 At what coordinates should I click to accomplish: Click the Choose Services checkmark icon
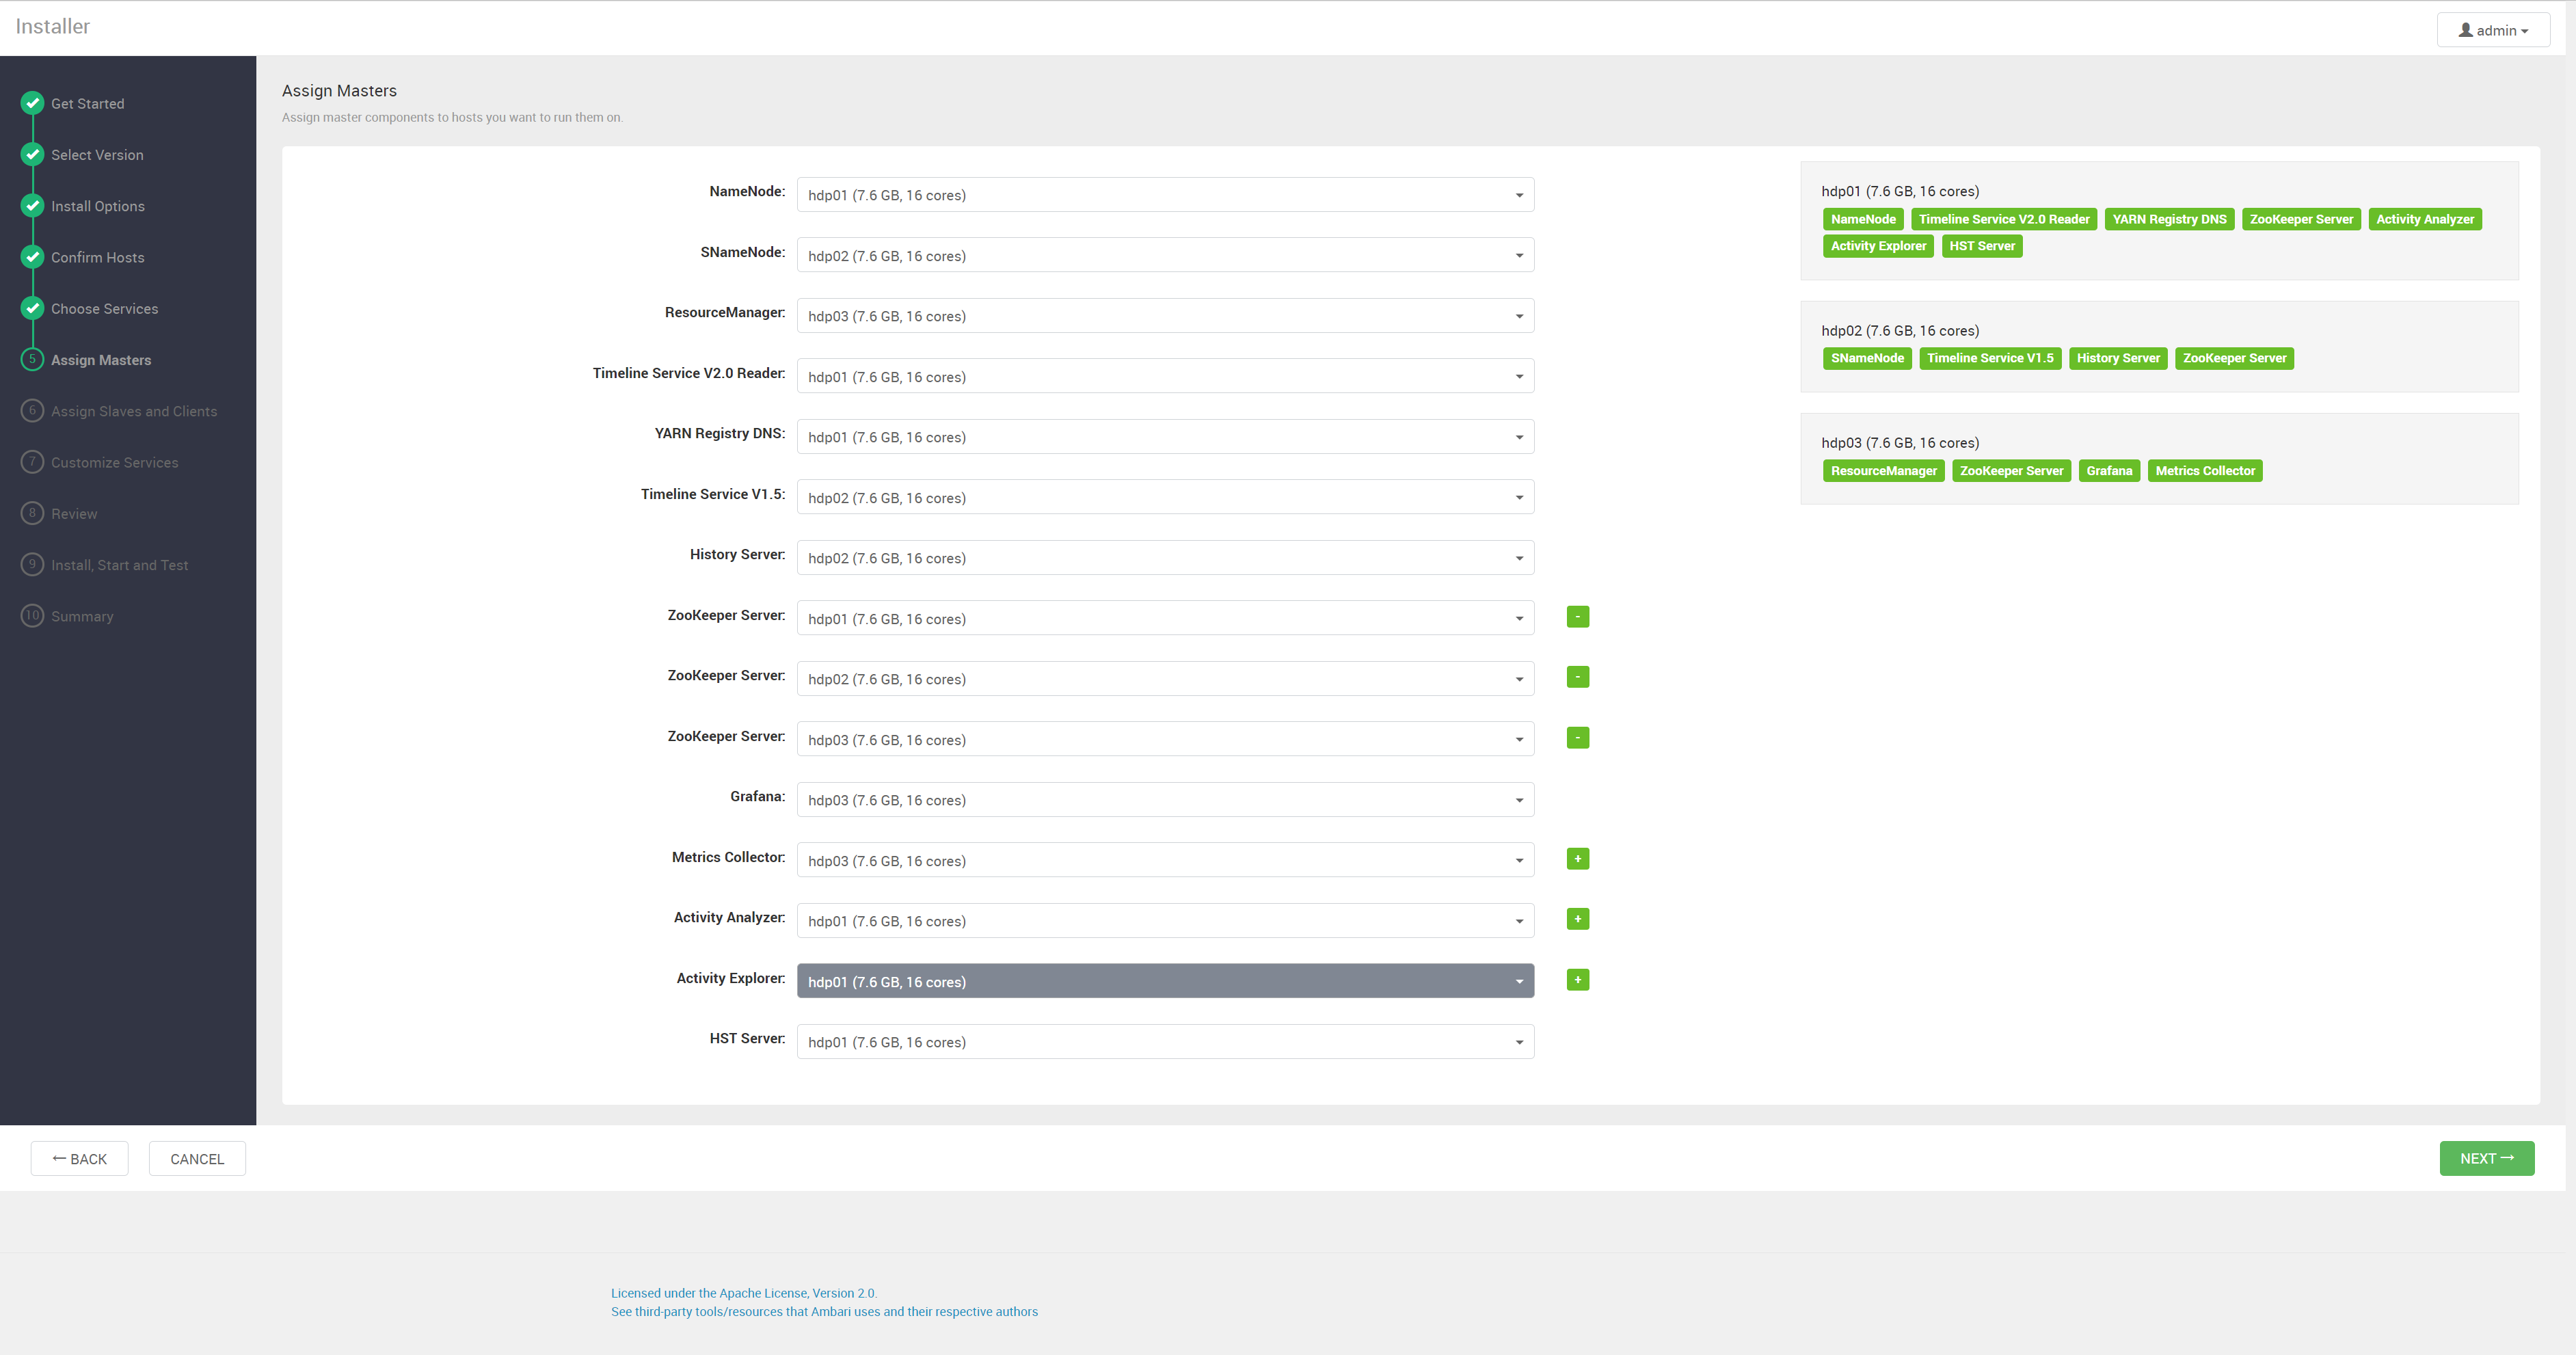click(x=32, y=308)
